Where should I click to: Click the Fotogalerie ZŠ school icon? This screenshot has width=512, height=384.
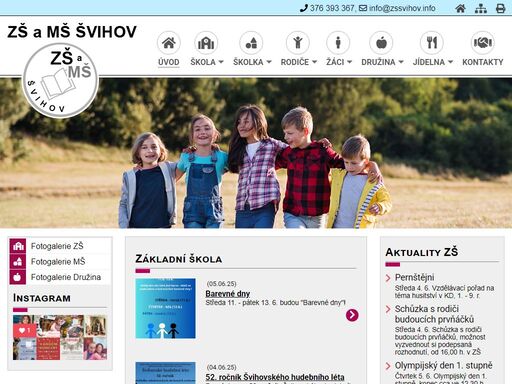(x=18, y=246)
